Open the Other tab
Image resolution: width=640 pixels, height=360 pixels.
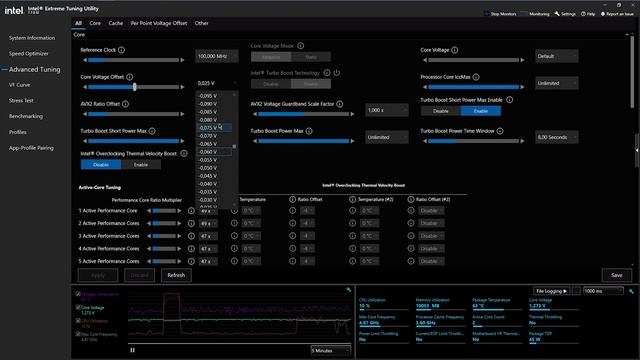click(201, 23)
